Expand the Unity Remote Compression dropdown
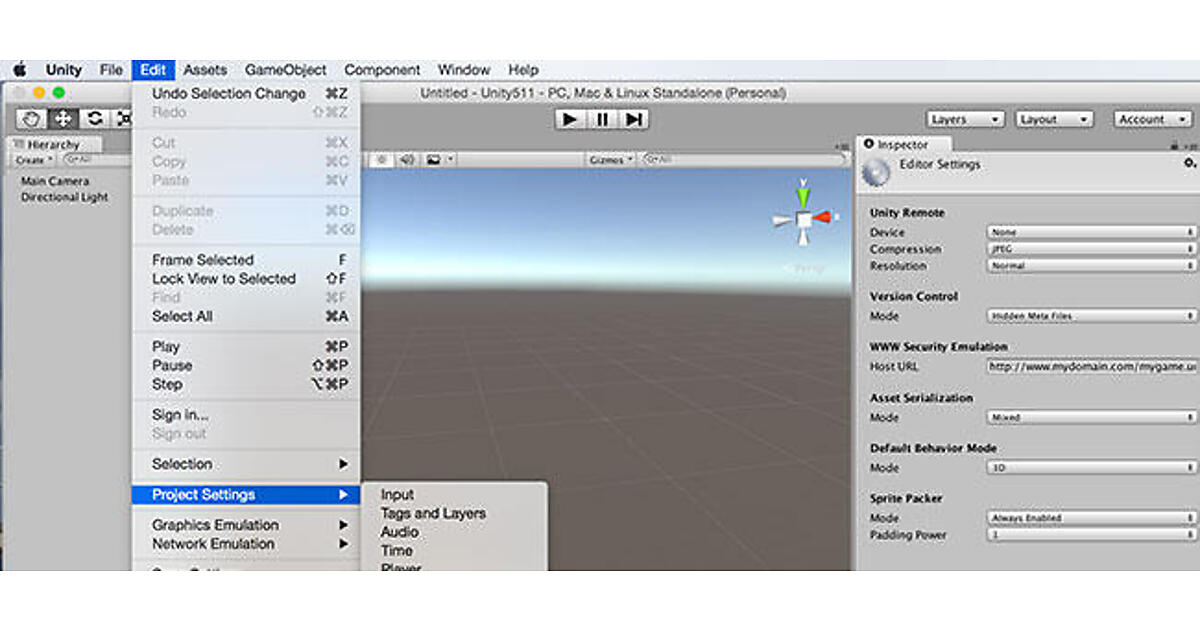The image size is (1200, 630). coord(1092,249)
